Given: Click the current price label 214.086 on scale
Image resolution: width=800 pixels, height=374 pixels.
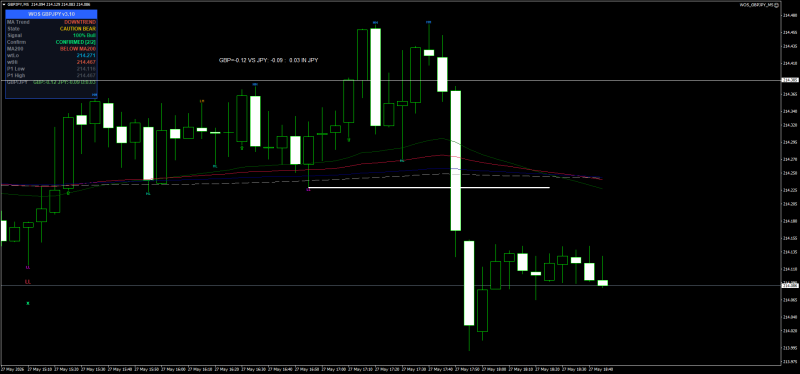Looking at the screenshot, I should [790, 285].
